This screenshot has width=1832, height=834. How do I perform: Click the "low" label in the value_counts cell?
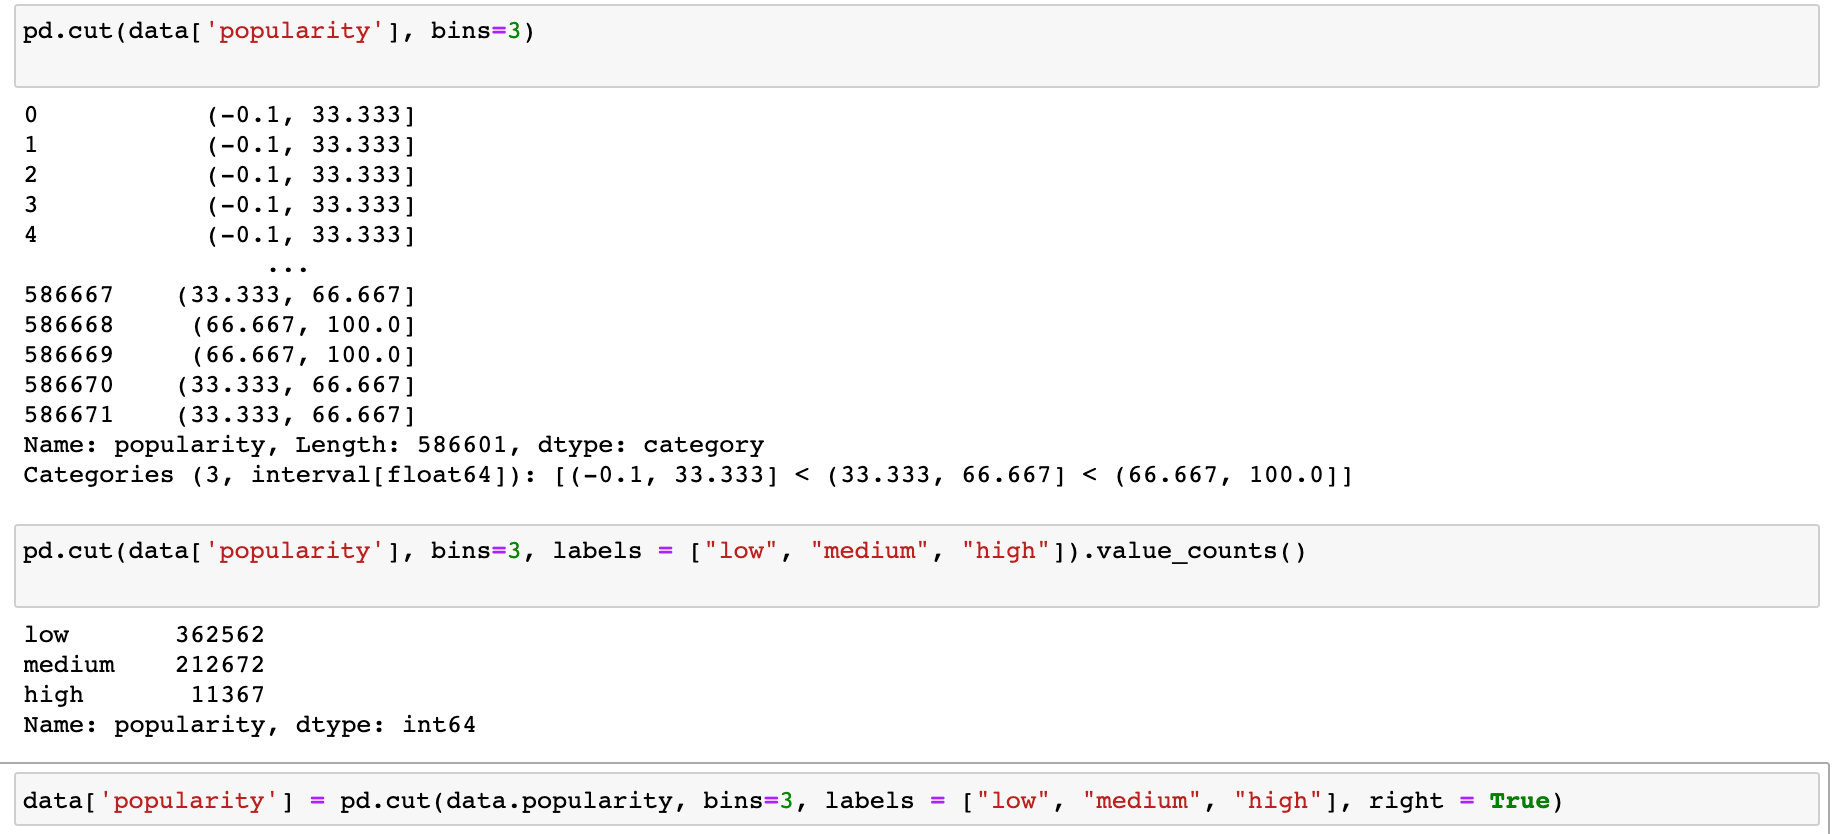click(x=740, y=551)
